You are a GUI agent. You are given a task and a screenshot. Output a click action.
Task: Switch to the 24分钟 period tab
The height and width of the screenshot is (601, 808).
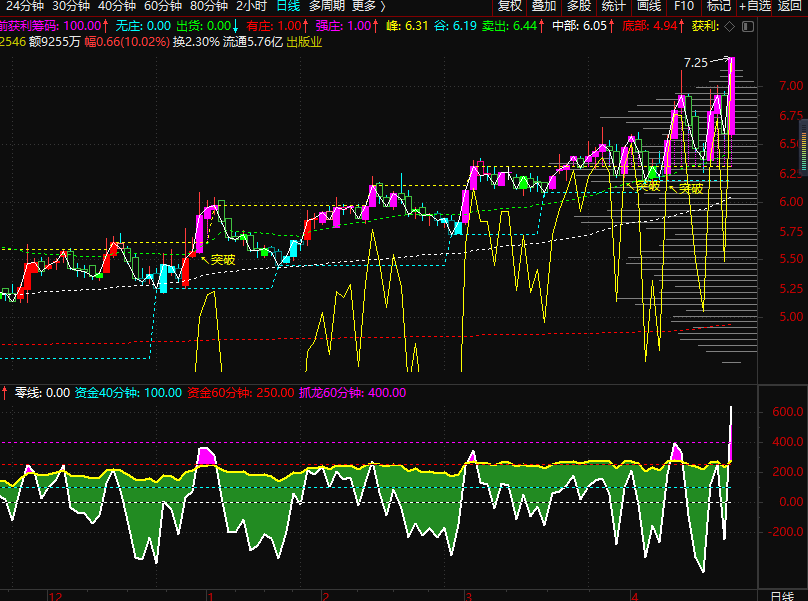(25, 6)
